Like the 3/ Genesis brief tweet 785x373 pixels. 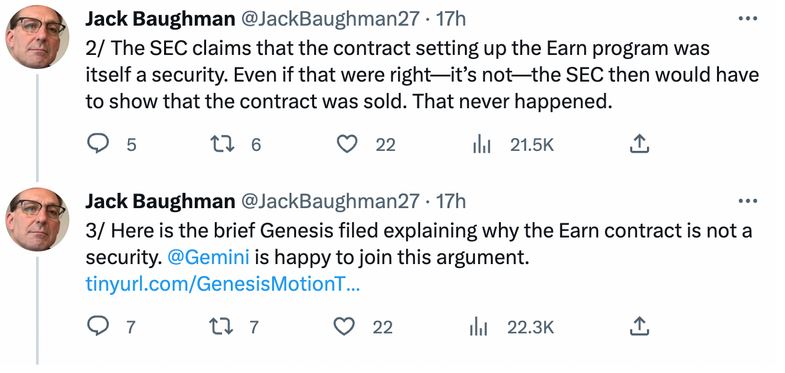tap(344, 327)
